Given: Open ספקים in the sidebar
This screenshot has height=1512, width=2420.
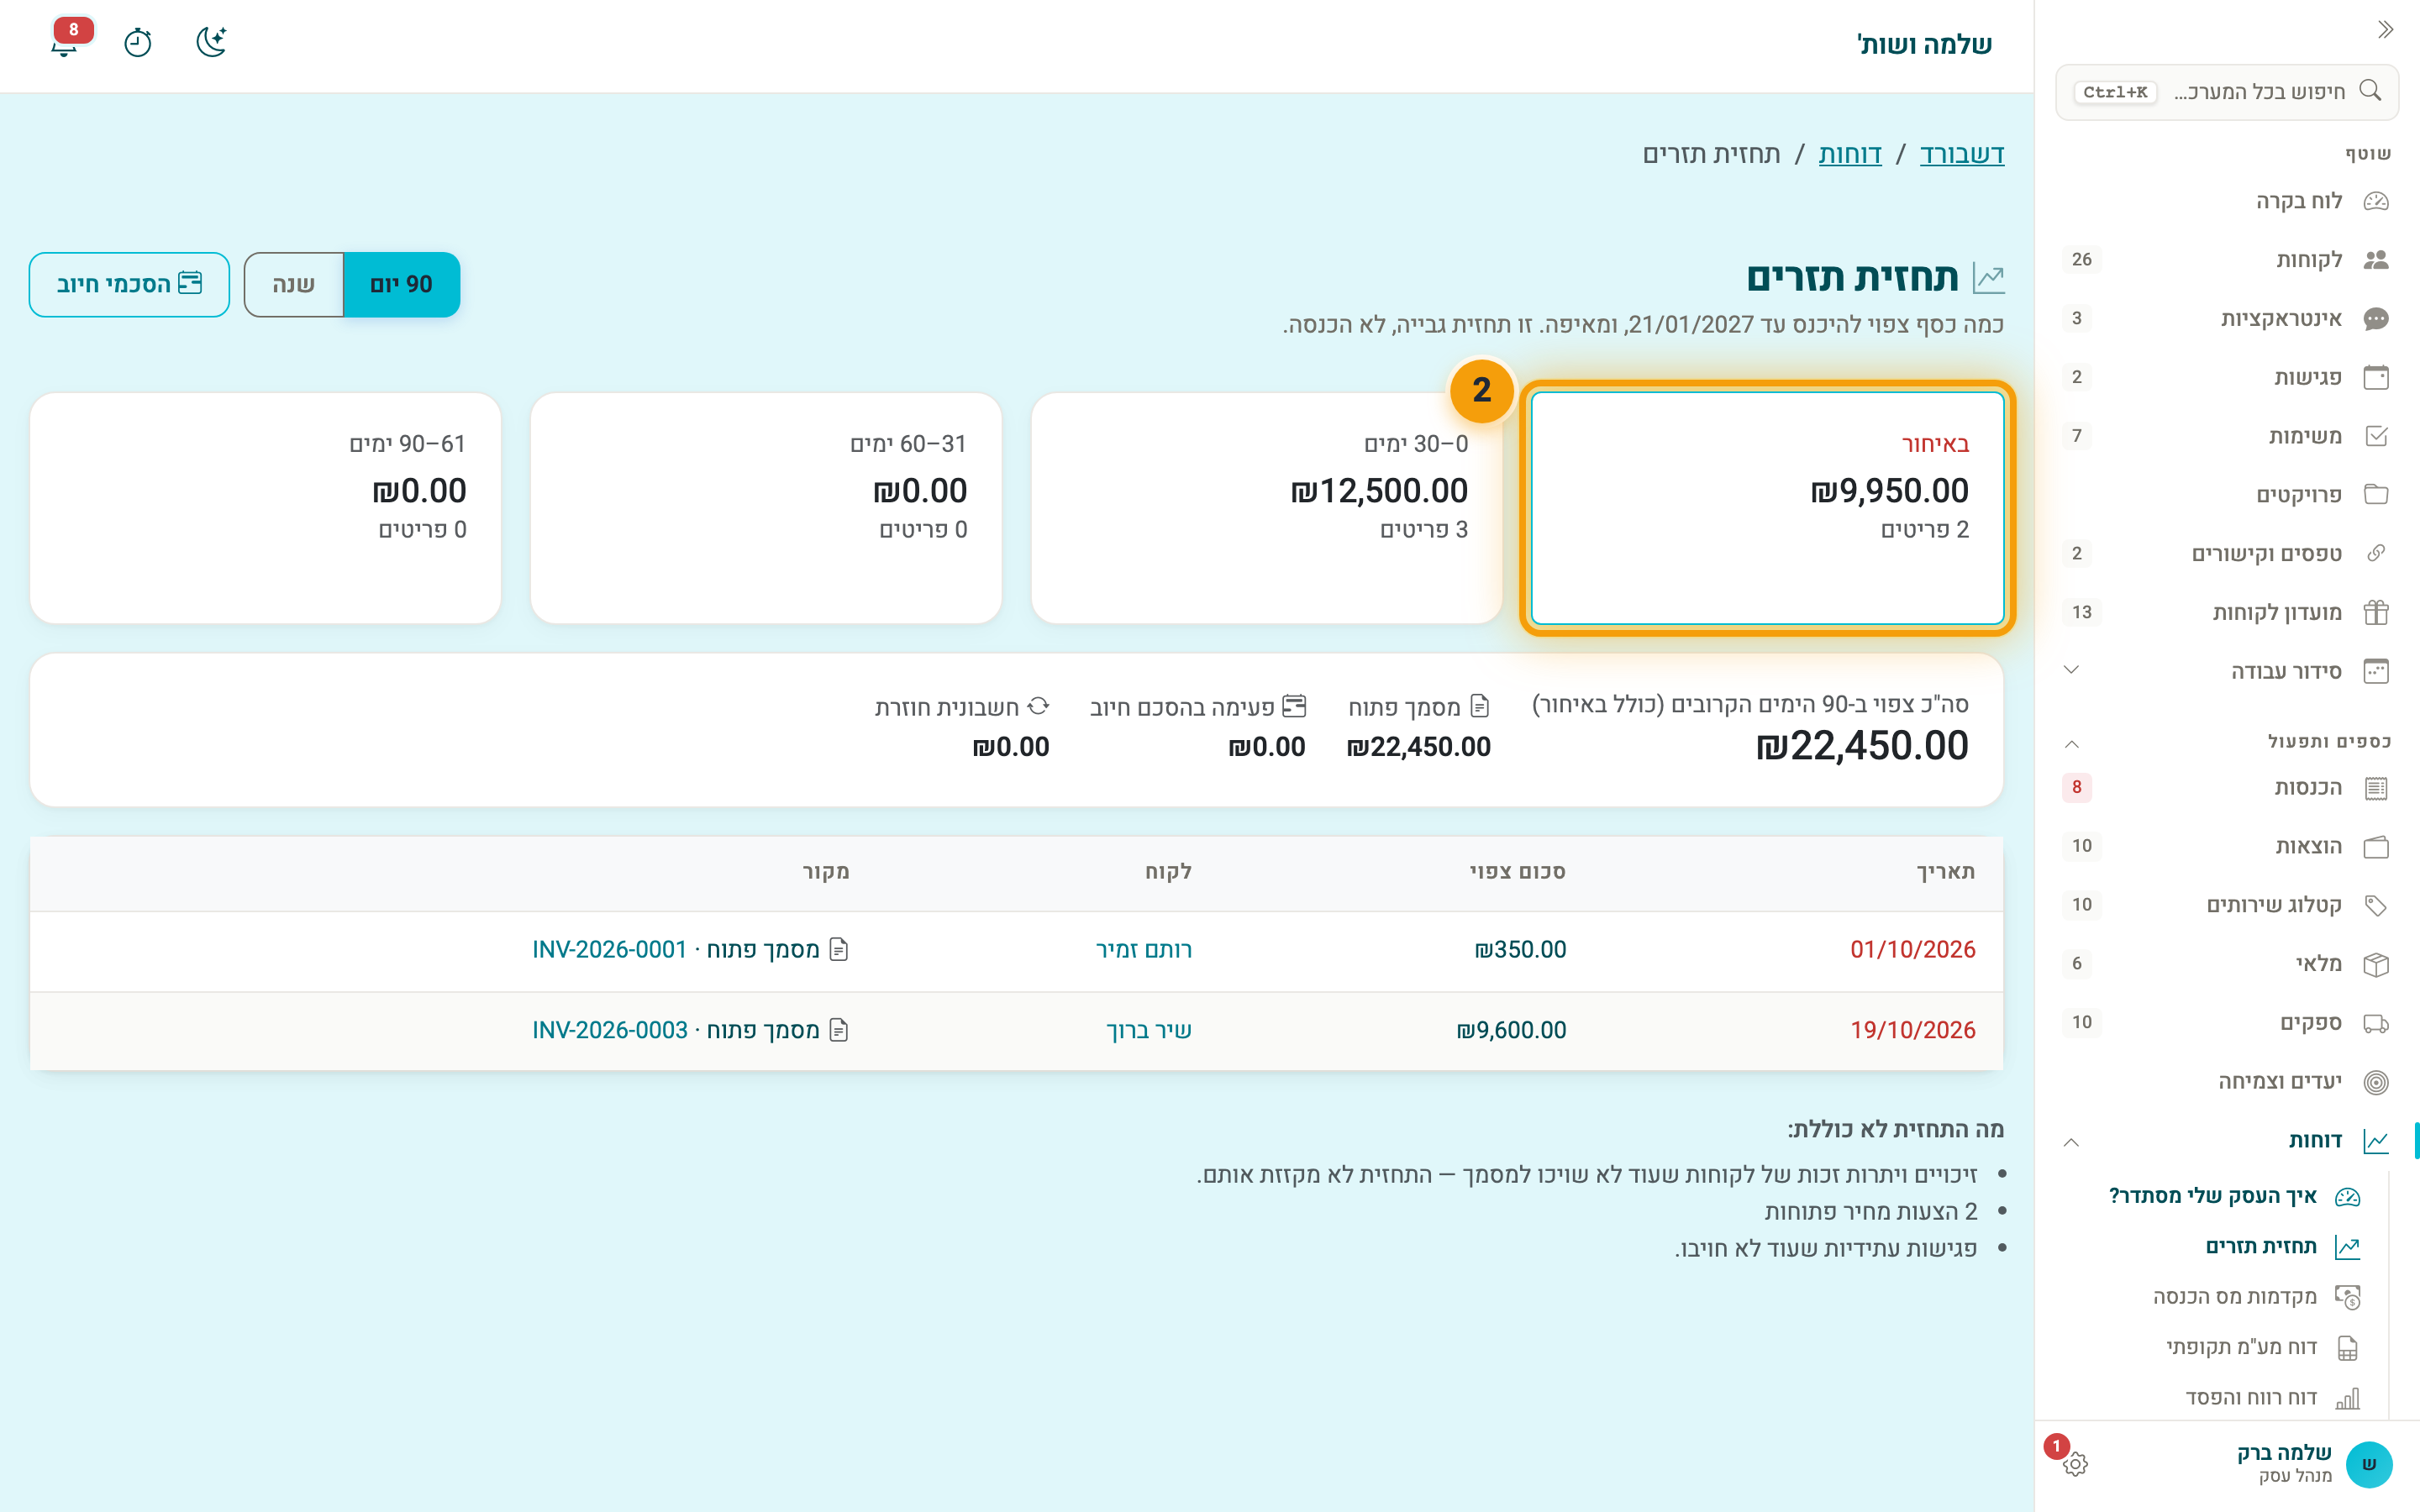Looking at the screenshot, I should point(2227,1023).
